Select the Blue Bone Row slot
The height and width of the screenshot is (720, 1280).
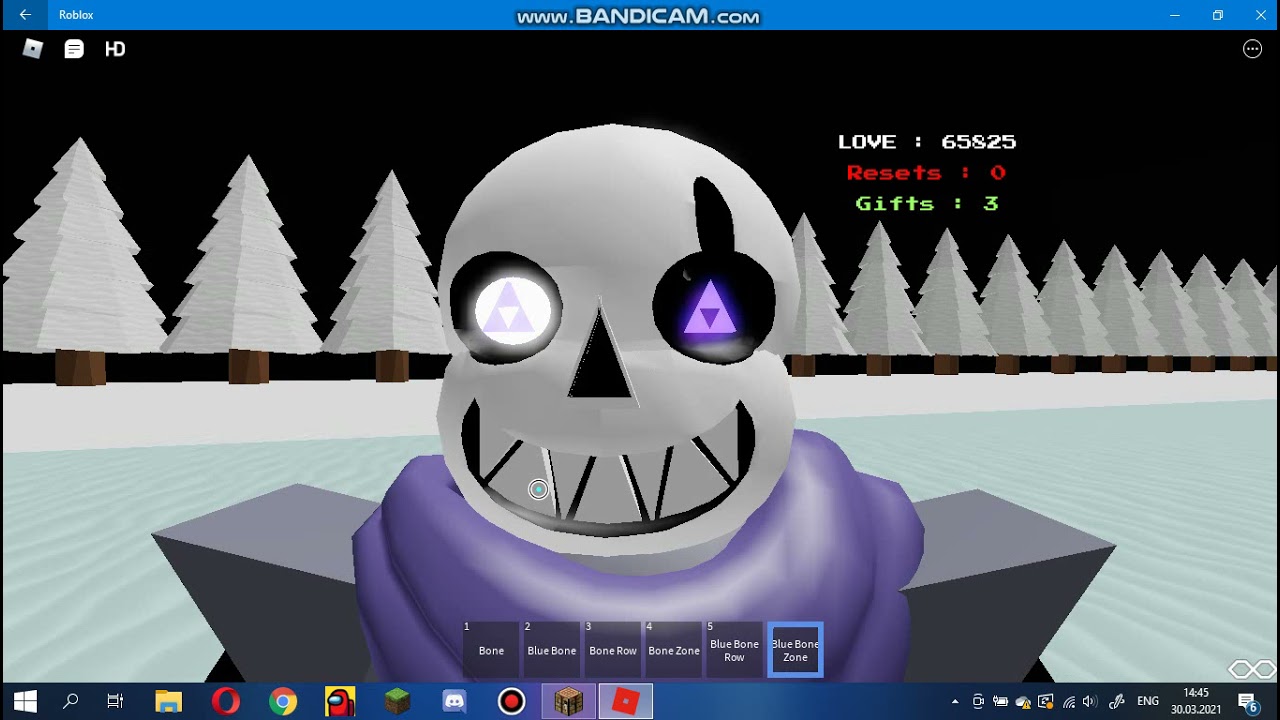click(x=735, y=649)
